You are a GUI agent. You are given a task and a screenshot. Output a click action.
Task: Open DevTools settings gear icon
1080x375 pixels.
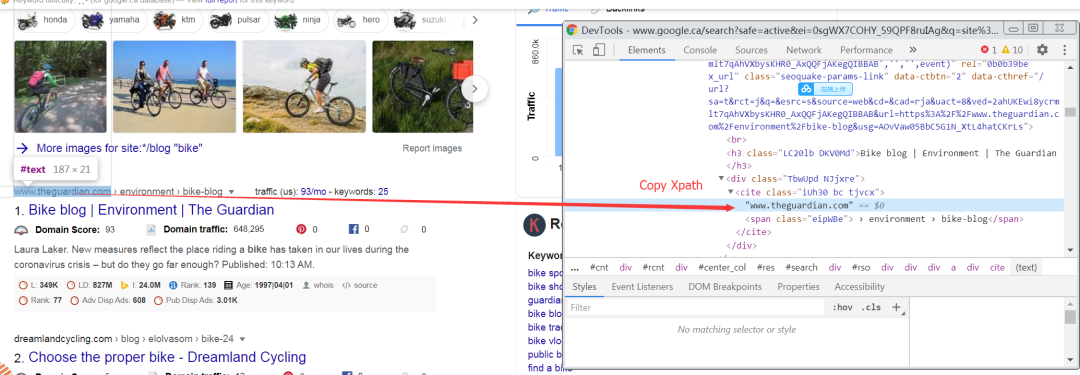click(x=1042, y=50)
